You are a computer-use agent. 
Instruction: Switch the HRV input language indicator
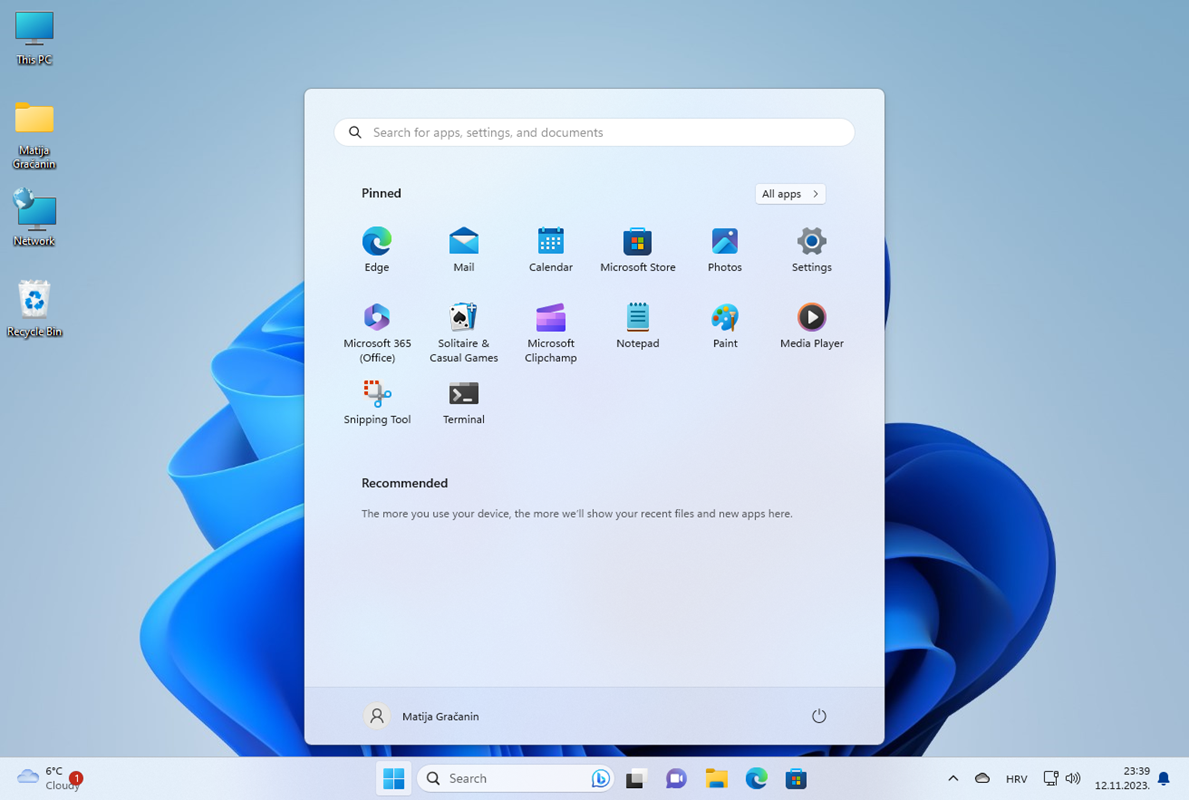(x=1016, y=779)
